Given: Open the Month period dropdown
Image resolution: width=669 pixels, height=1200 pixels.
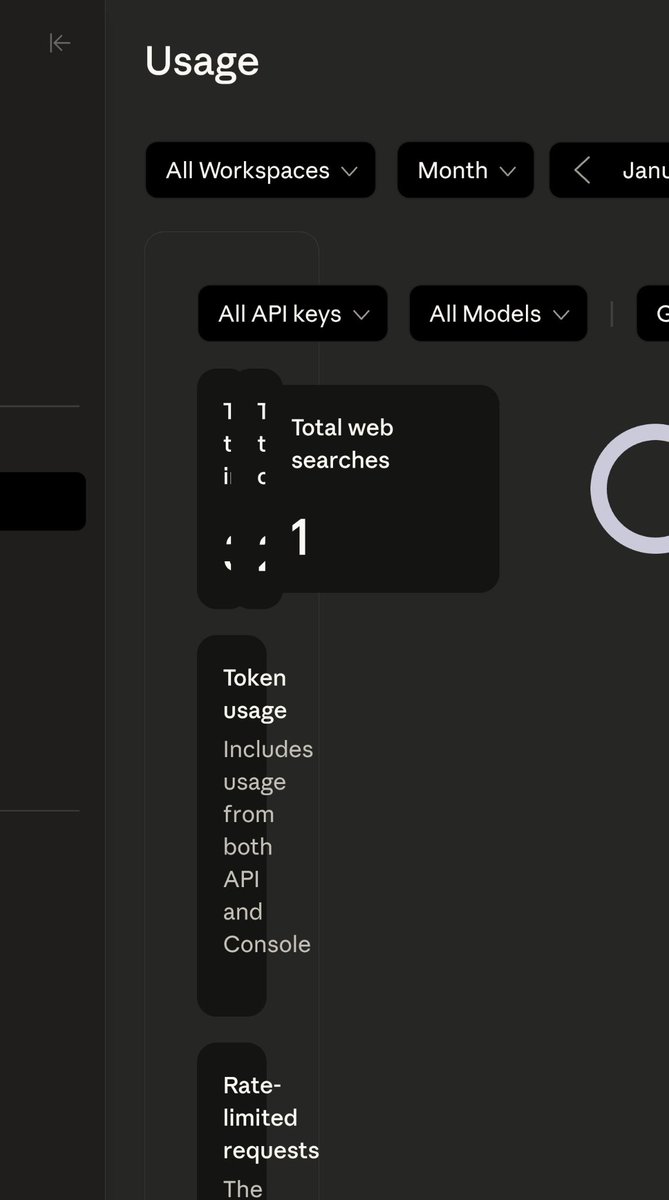Looking at the screenshot, I should tap(466, 170).
